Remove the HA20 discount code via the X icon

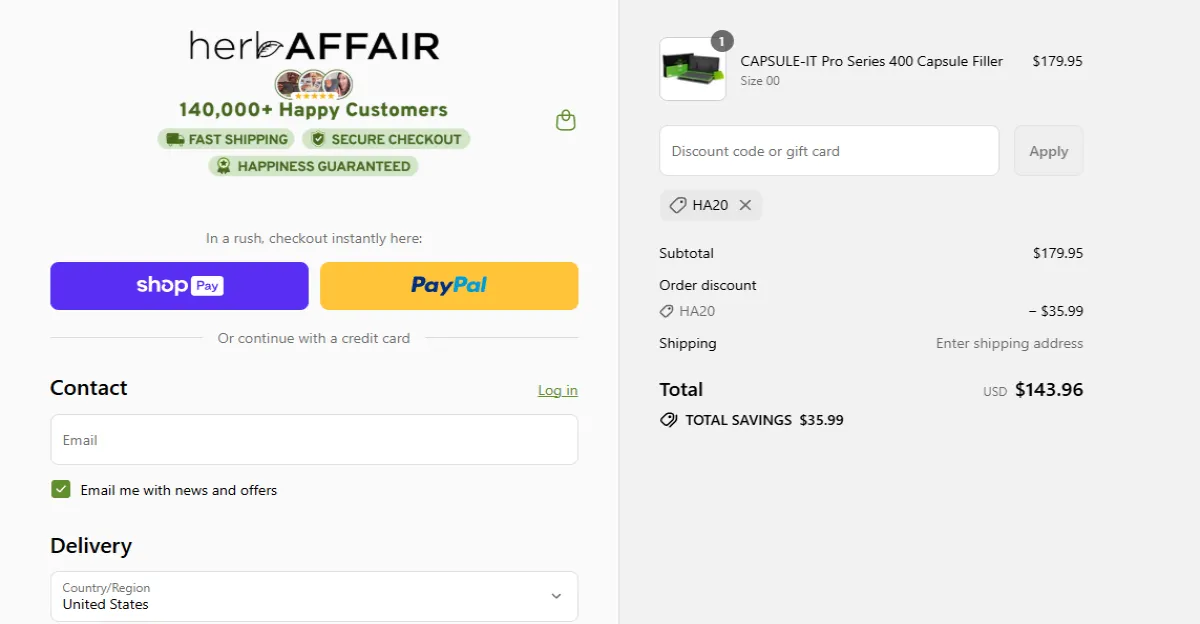(745, 205)
